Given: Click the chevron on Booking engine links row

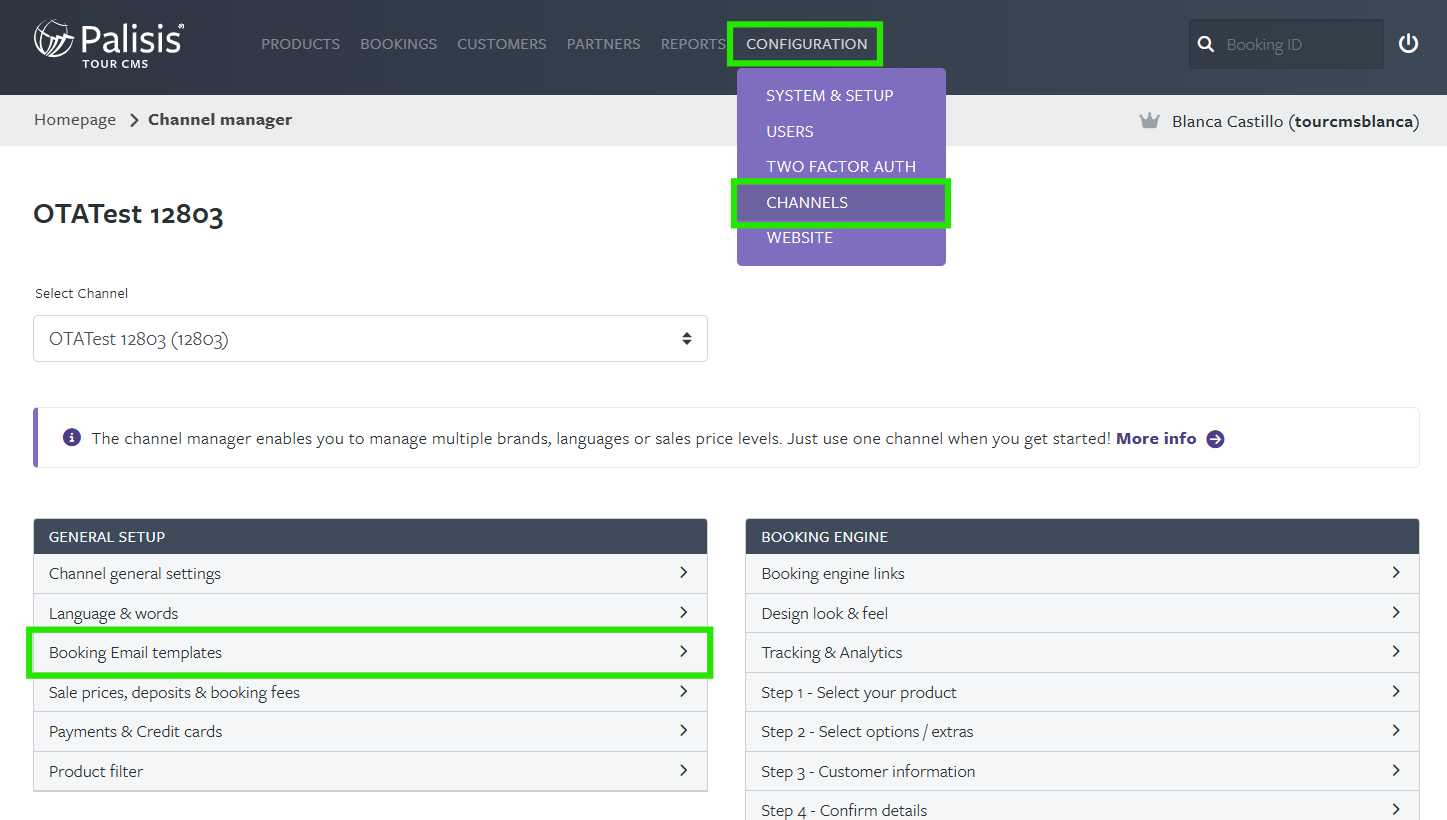Looking at the screenshot, I should pos(1396,573).
